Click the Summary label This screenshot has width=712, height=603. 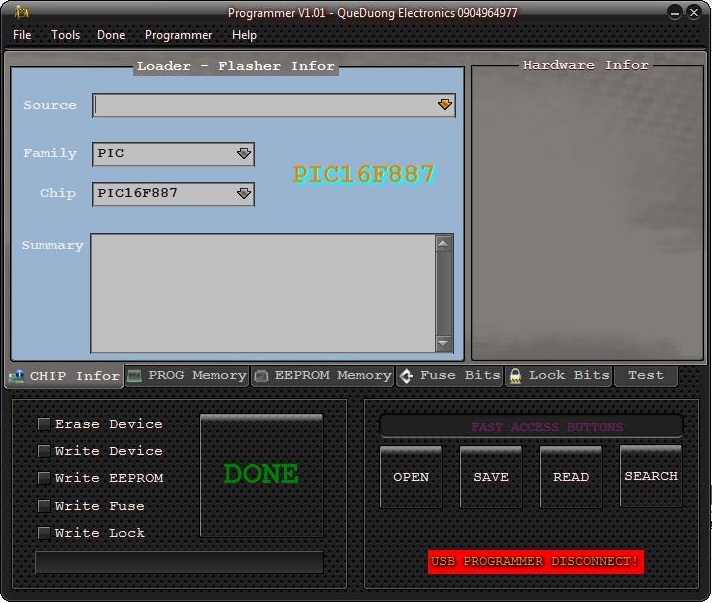pos(52,246)
